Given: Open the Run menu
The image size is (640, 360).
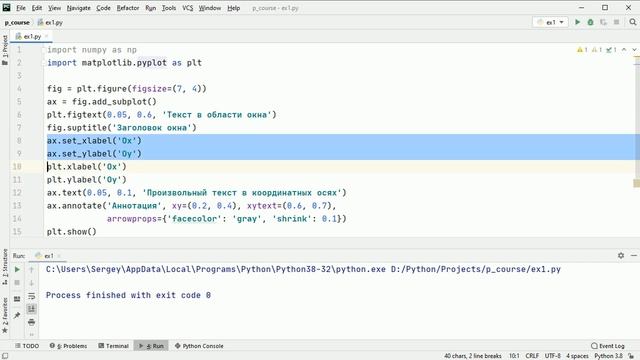Looking at the screenshot, I should click(151, 8).
